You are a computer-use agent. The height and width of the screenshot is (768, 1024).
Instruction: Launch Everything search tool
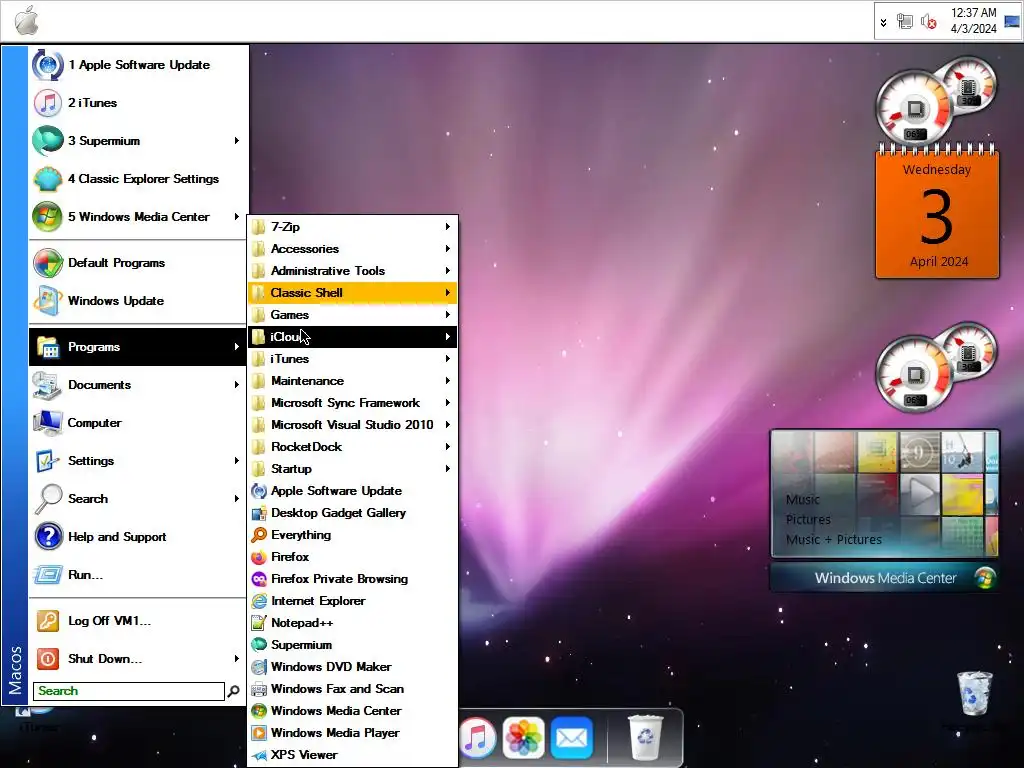(353, 534)
